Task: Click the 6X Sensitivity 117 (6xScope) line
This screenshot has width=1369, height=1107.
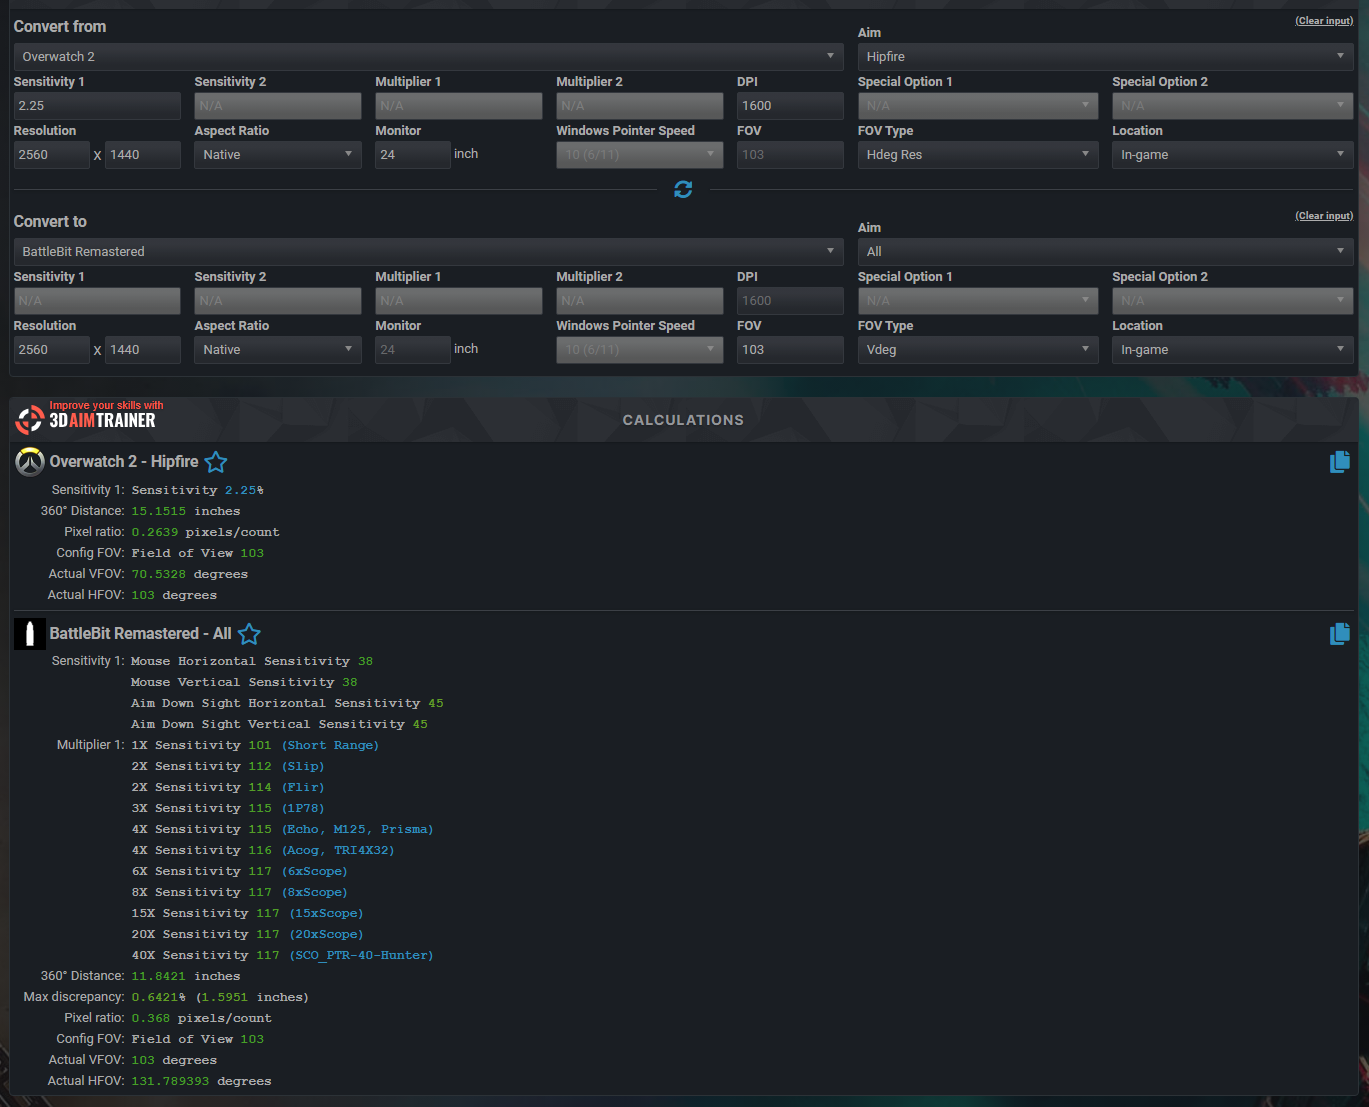Action: 240,871
